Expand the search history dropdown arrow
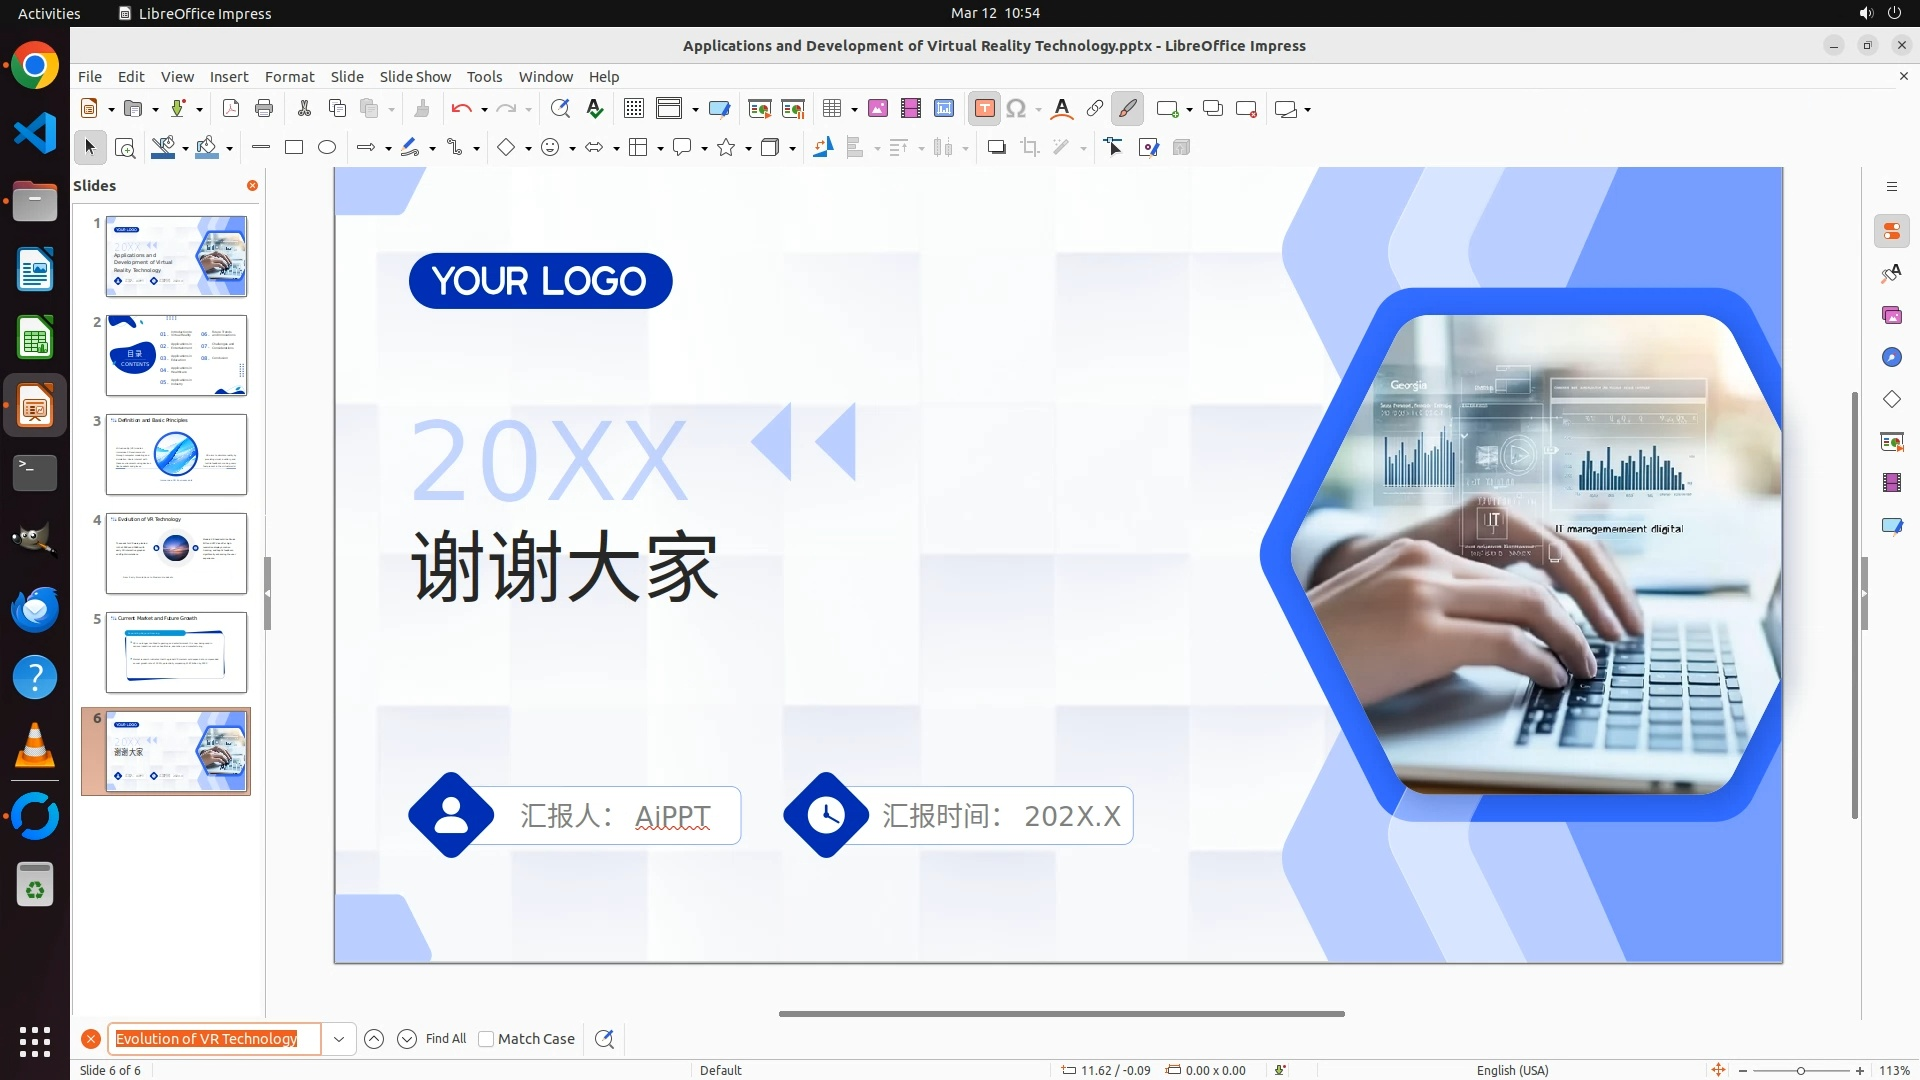The image size is (1920, 1080). click(339, 1039)
